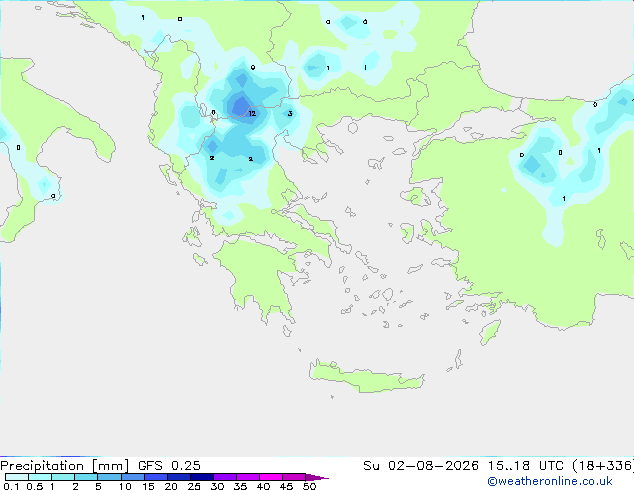Click the 'Precipitation [mm]' title text
634x490 pixels.
(x=65, y=466)
